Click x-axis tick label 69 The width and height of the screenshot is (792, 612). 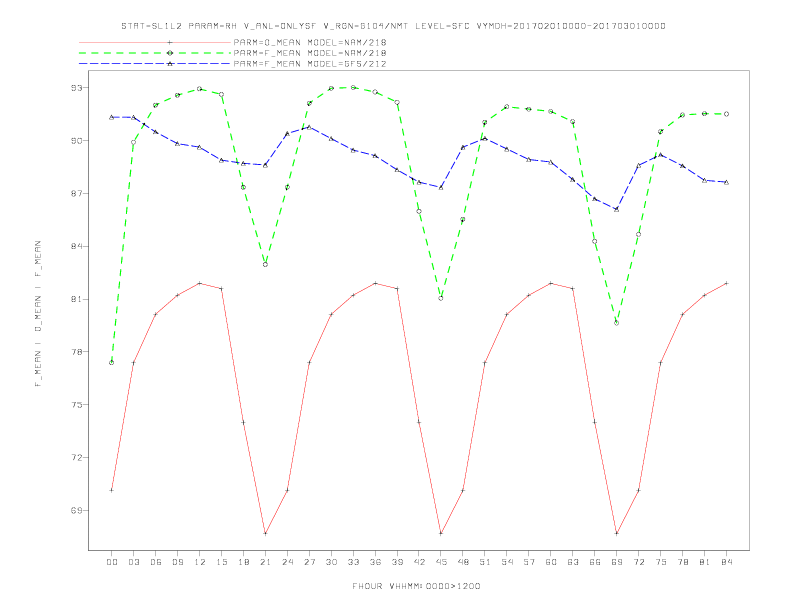tap(617, 562)
